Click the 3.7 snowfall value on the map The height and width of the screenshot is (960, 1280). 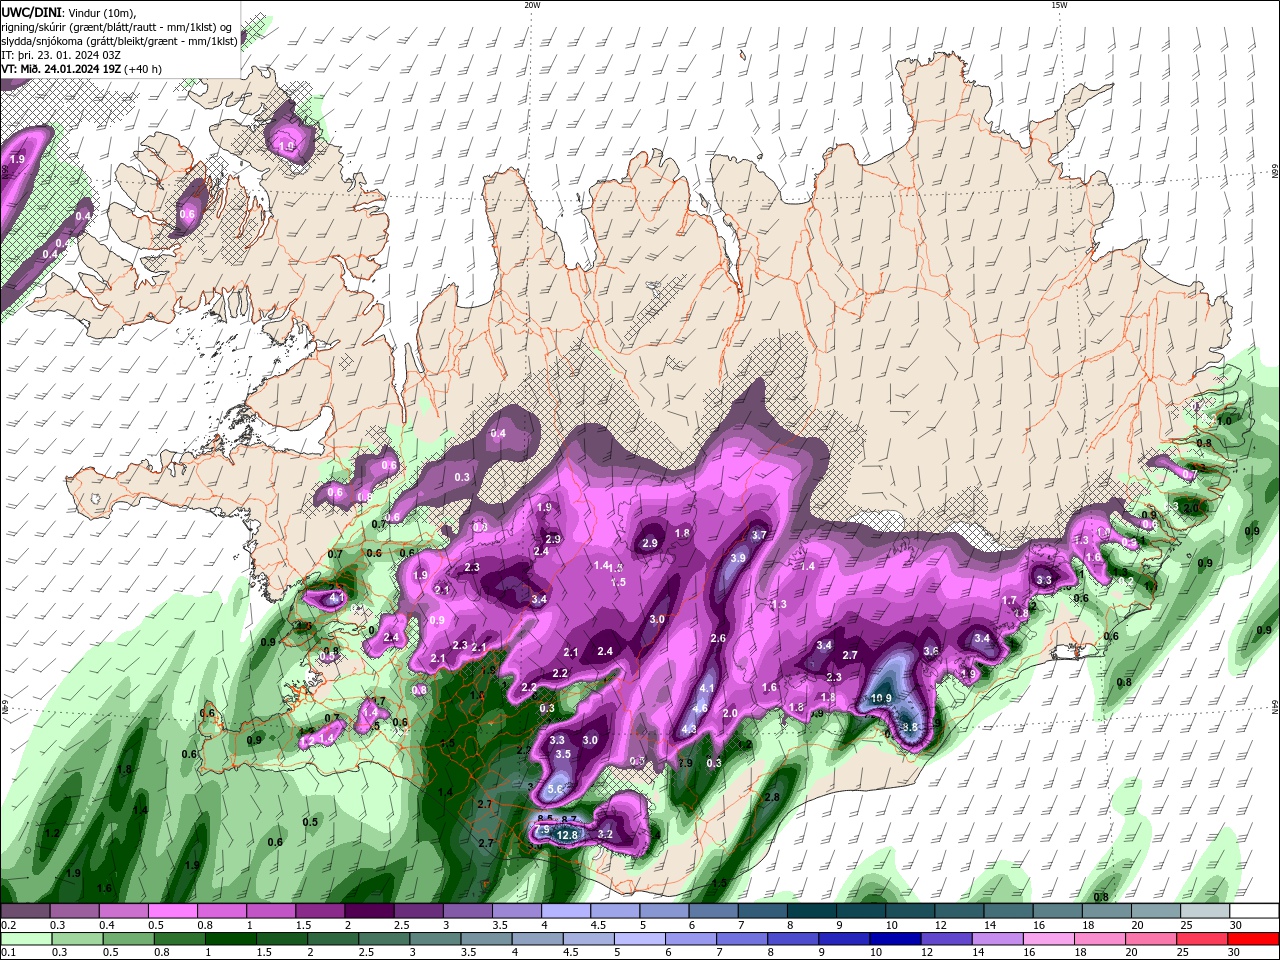pos(758,535)
